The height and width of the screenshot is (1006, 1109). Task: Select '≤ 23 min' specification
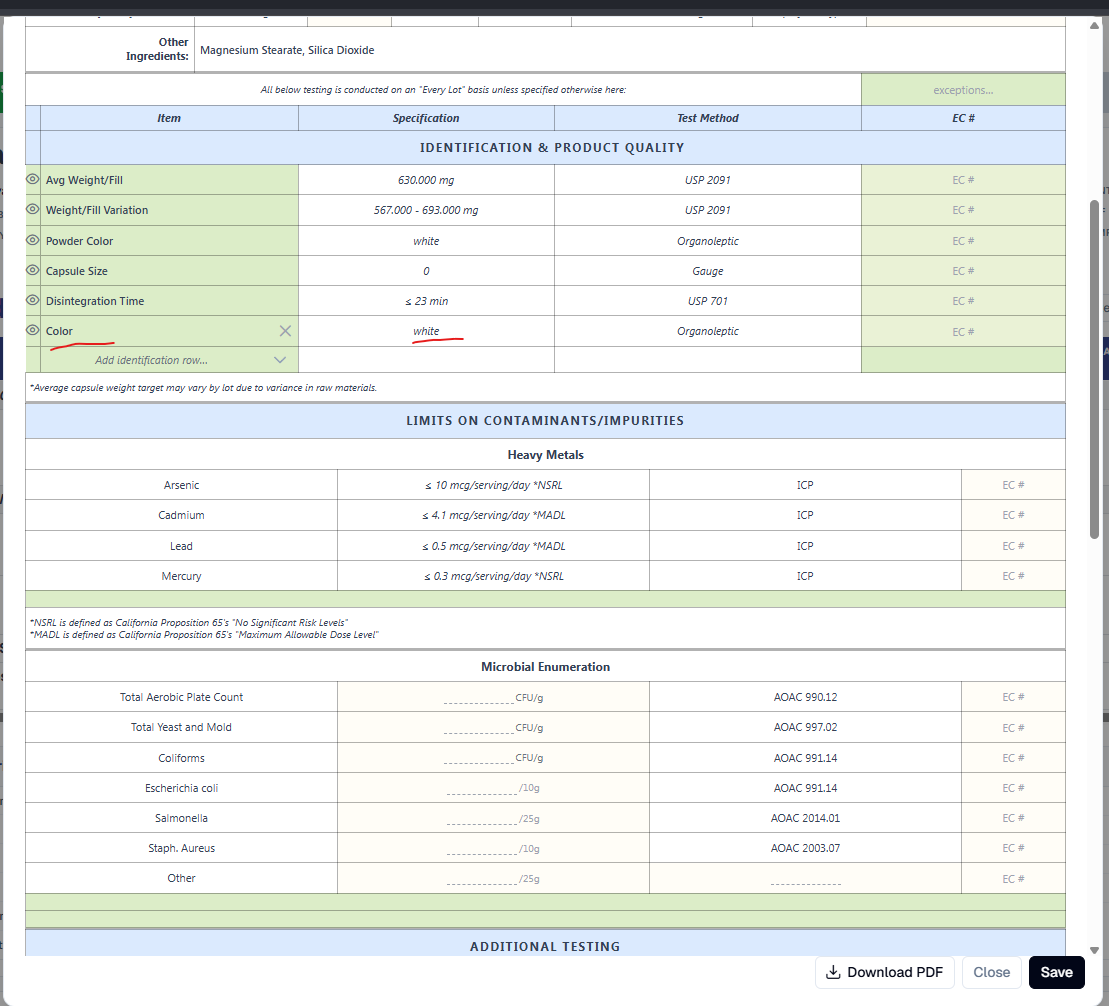[x=426, y=301]
